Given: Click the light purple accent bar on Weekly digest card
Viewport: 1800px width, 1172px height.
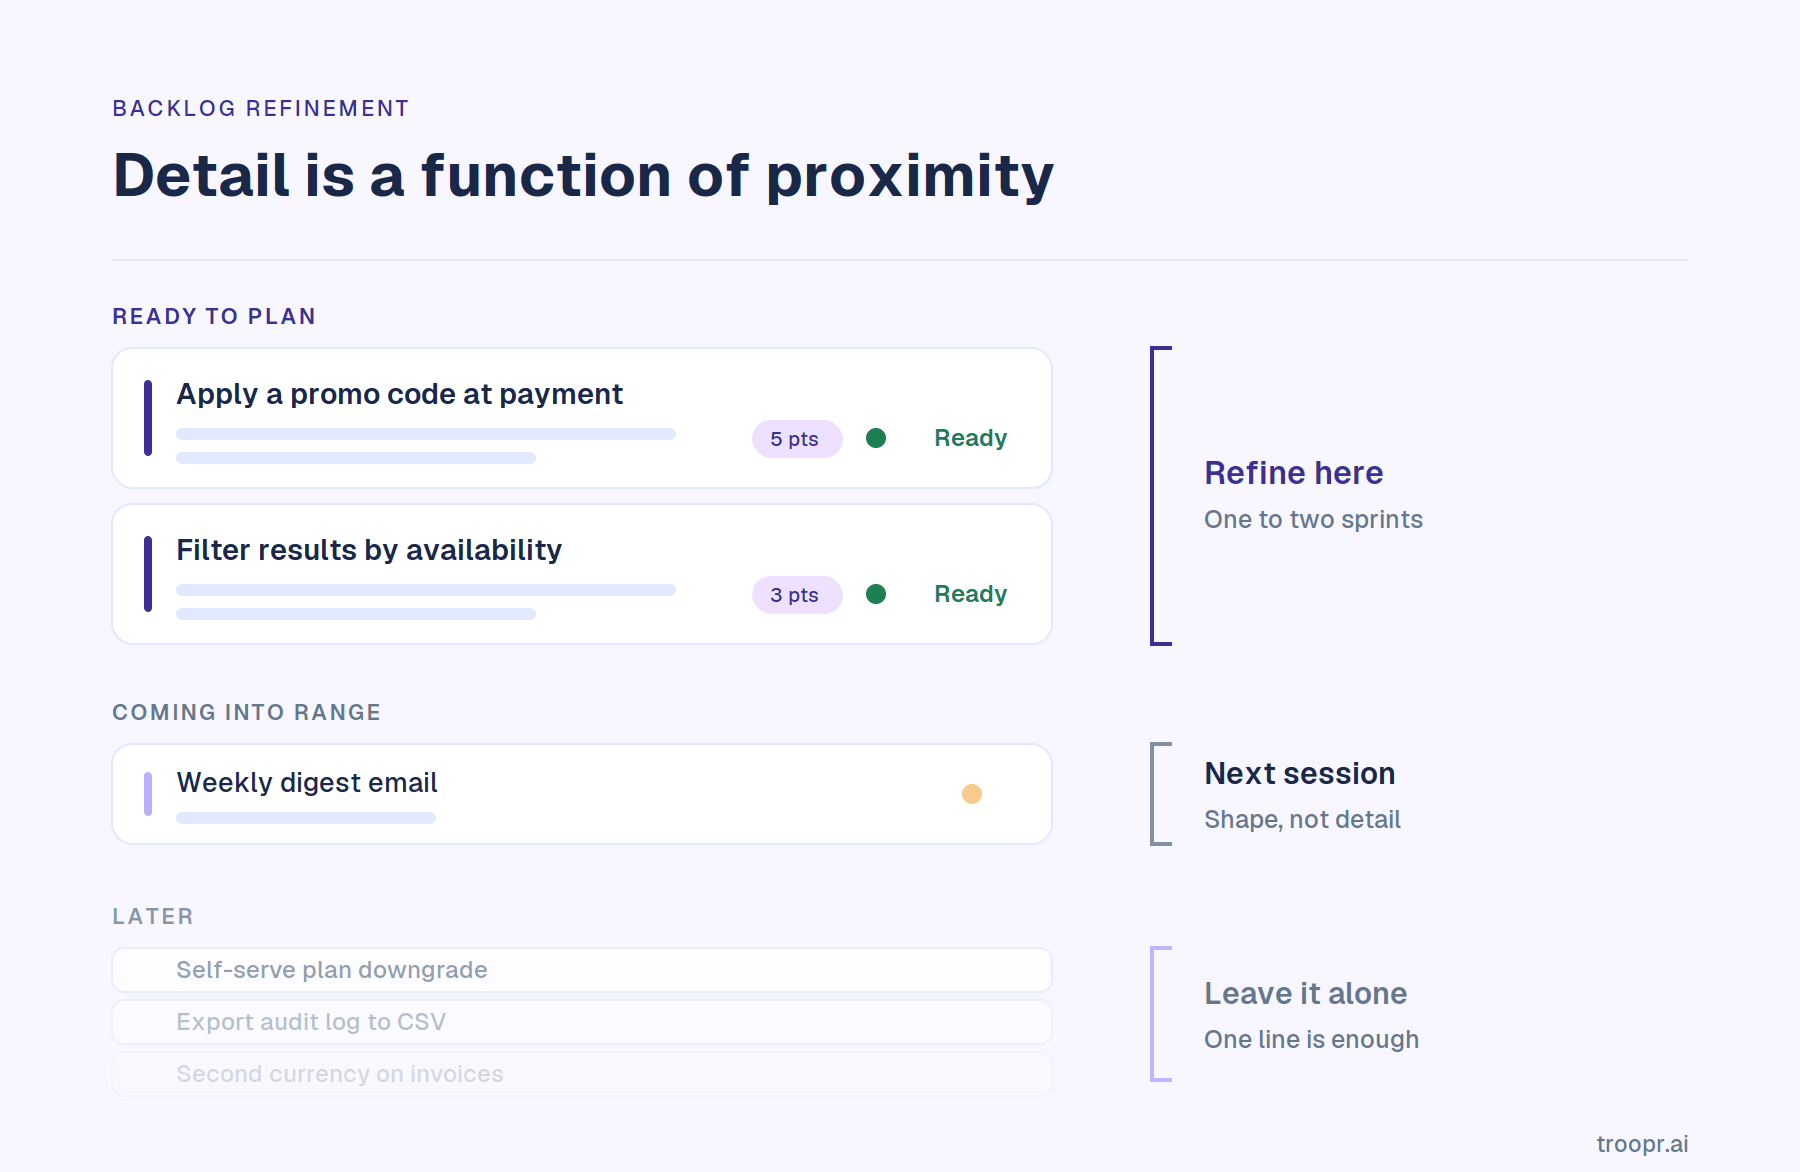Looking at the screenshot, I should click(148, 794).
